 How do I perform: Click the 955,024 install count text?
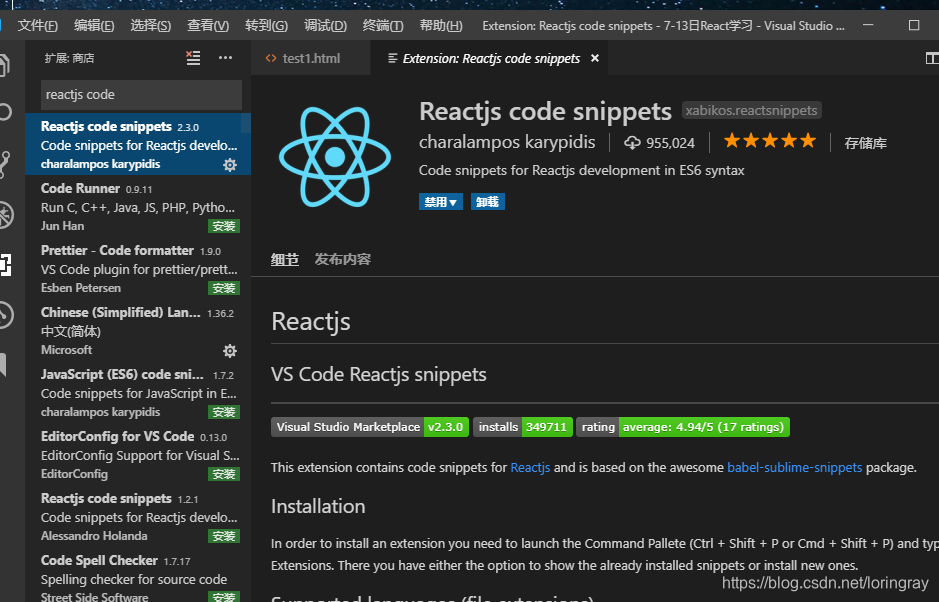[x=670, y=143]
